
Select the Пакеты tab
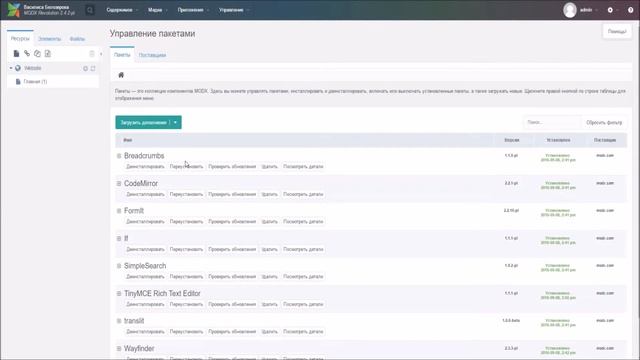(x=122, y=55)
